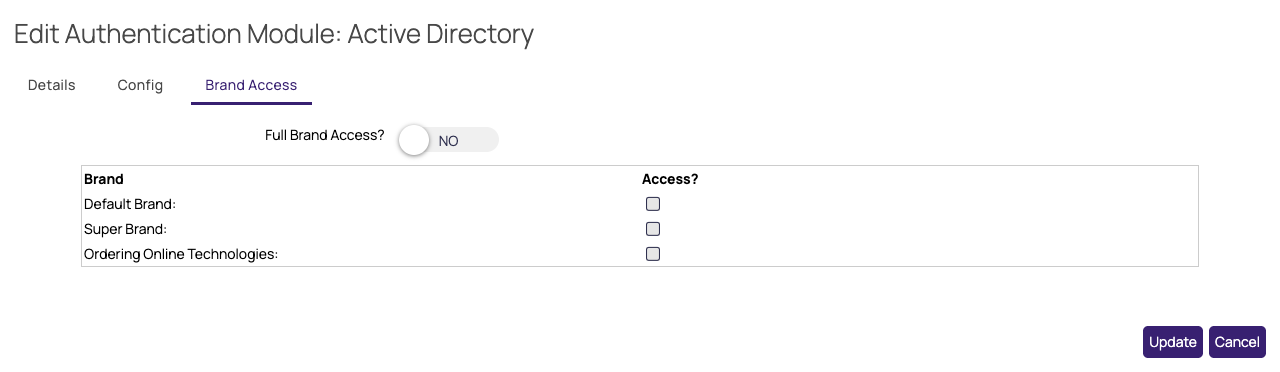Image resolution: width=1280 pixels, height=372 pixels.
Task: Select the Brand Access tab
Action: pos(251,85)
